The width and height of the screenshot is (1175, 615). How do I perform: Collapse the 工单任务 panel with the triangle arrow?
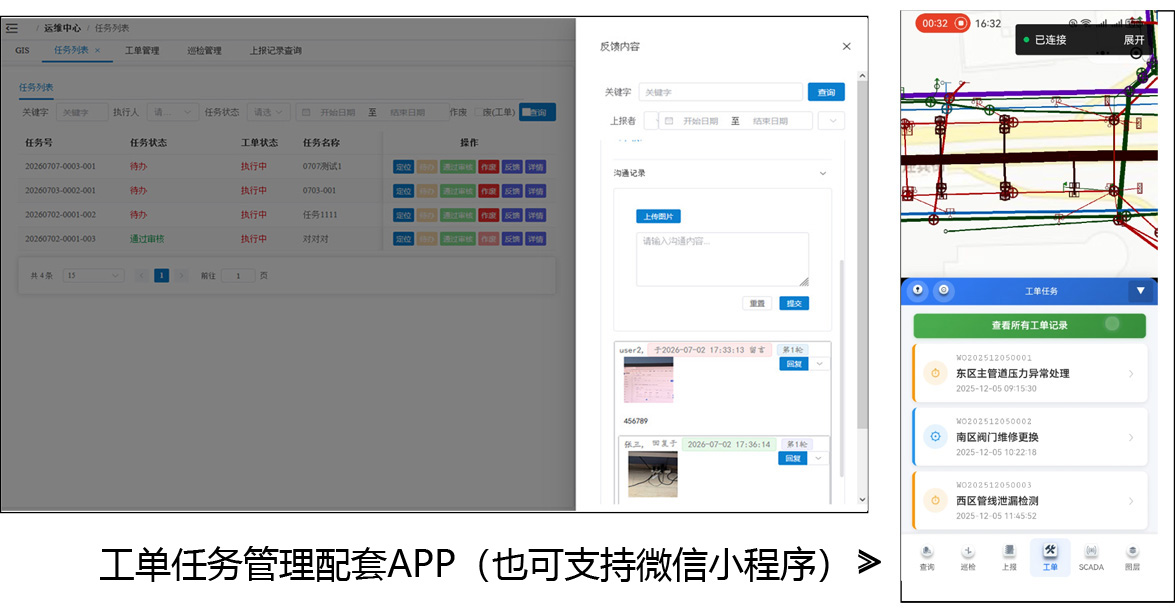click(x=1141, y=291)
